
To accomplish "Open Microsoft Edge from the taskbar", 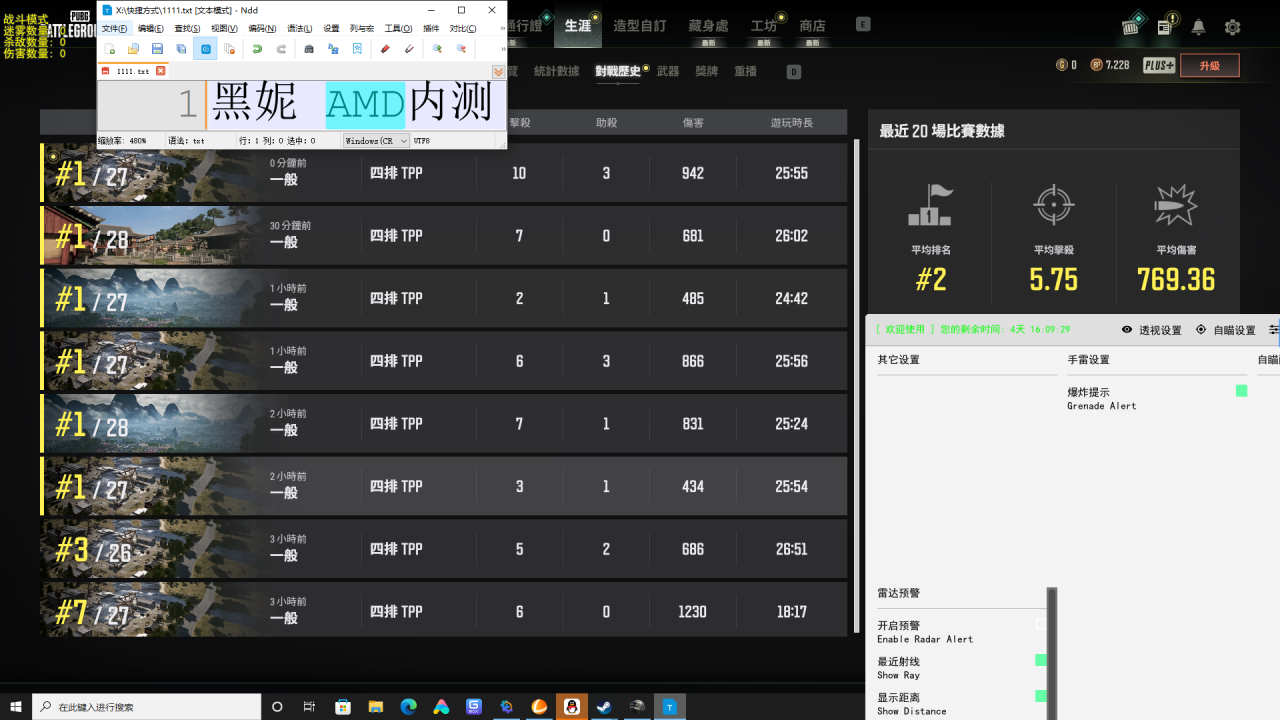I will coord(408,707).
